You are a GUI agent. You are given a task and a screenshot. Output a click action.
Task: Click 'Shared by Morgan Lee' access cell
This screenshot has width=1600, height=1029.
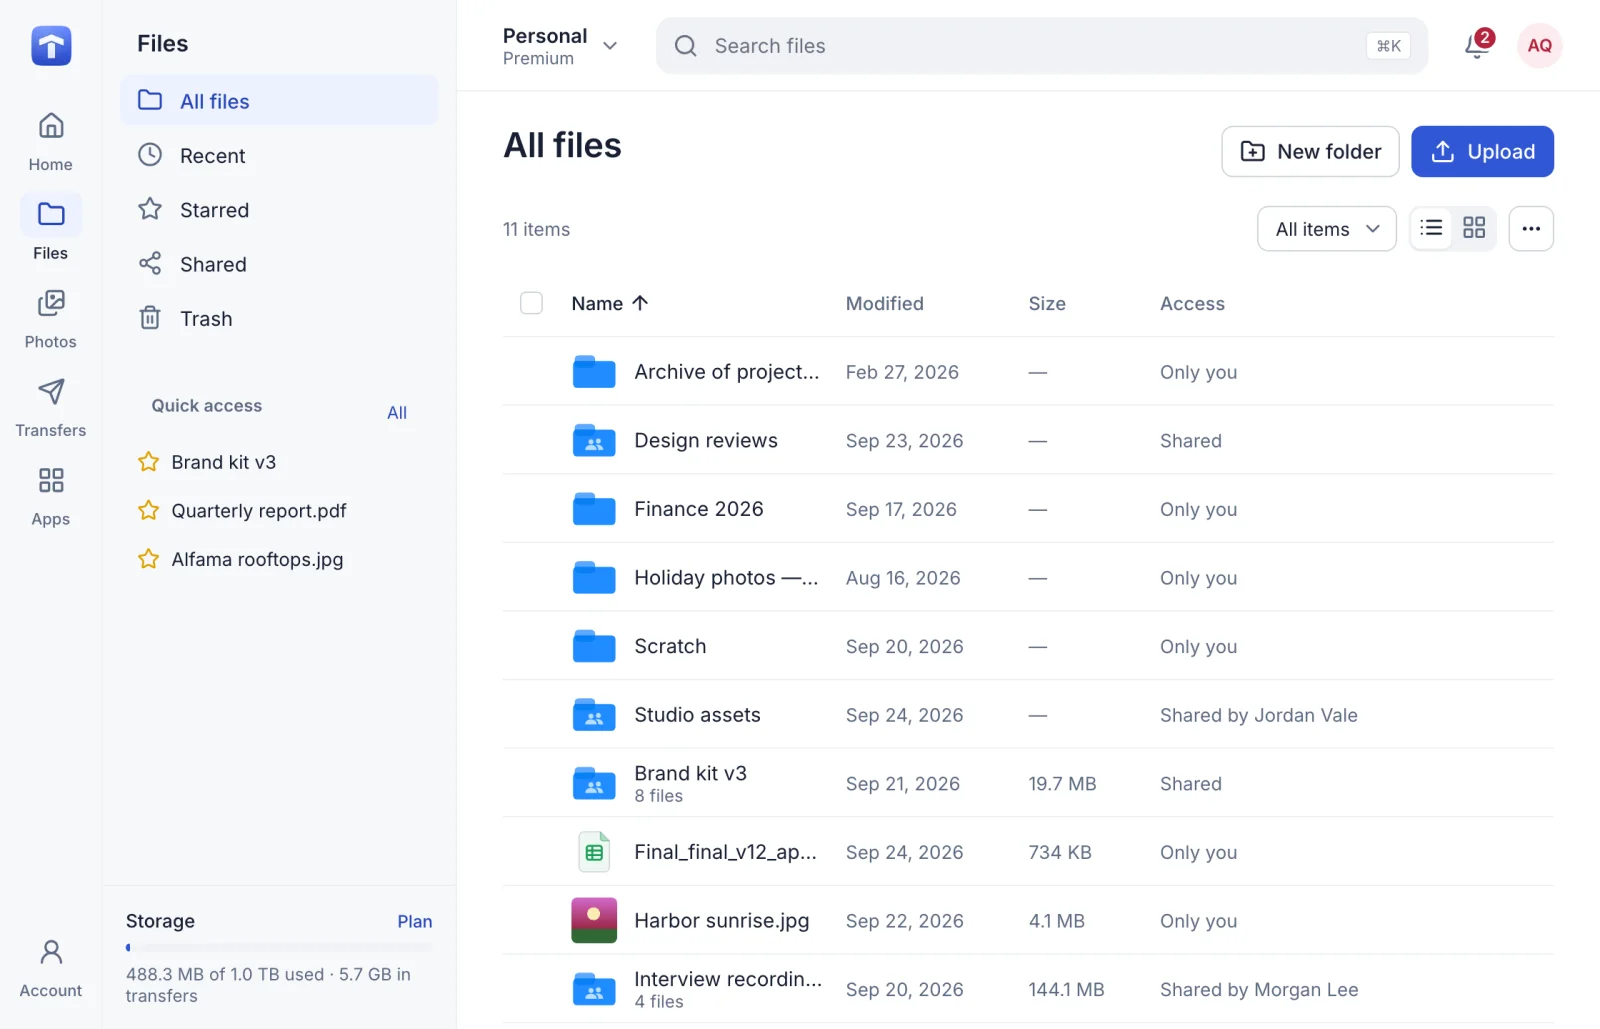[x=1259, y=990]
